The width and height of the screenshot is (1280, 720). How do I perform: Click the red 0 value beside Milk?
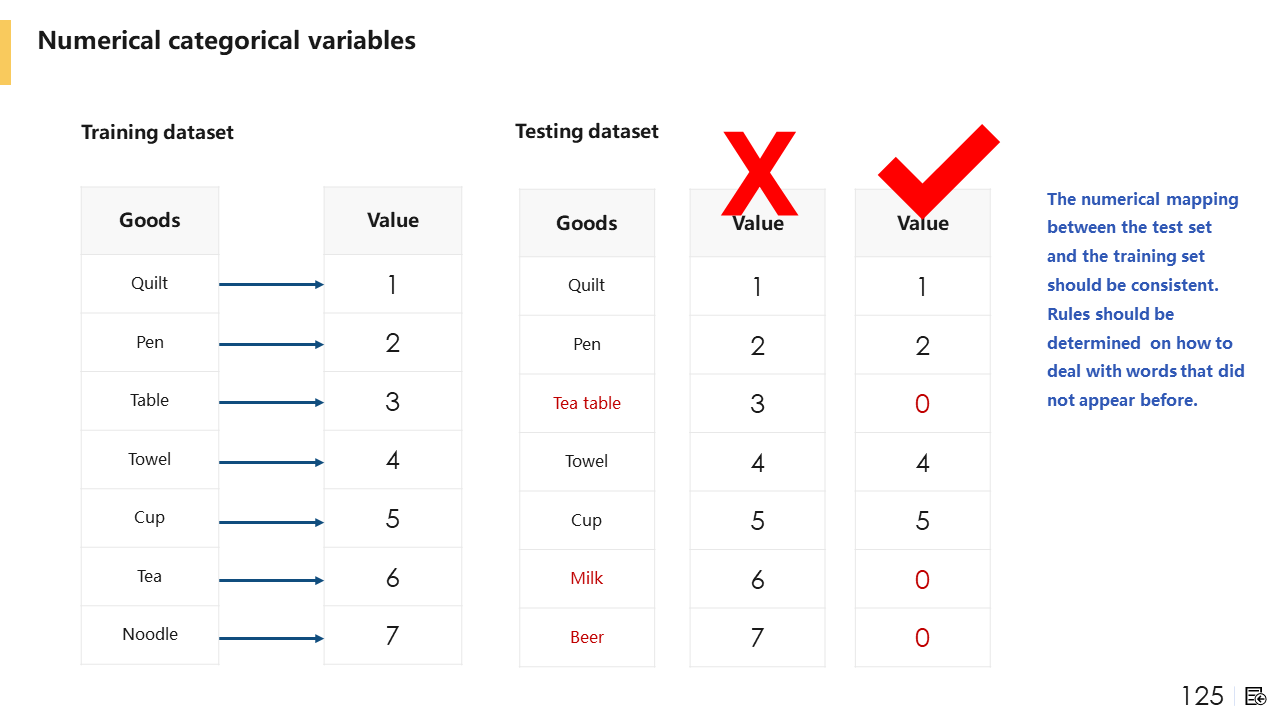(922, 580)
